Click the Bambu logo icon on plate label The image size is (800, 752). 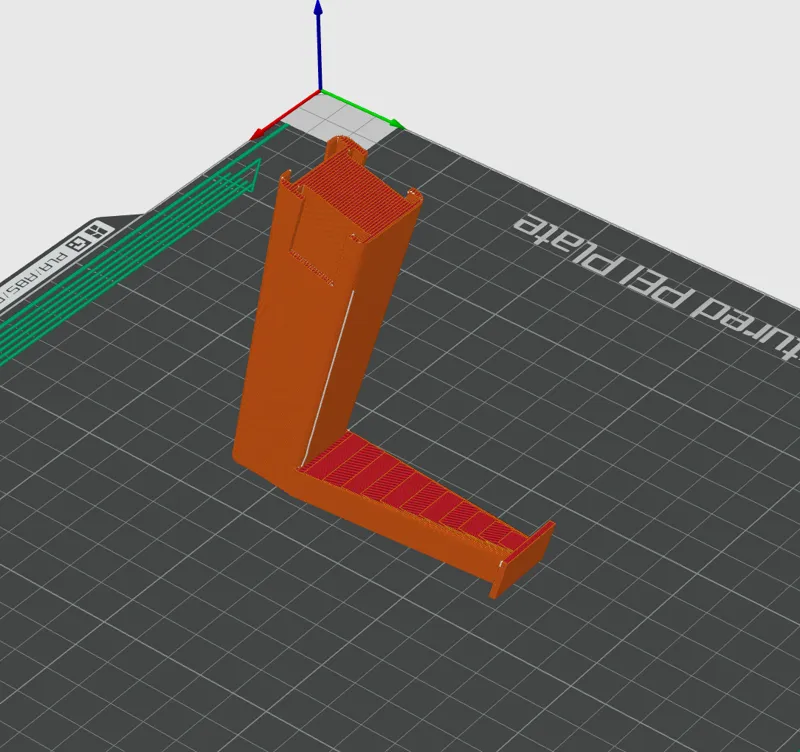98,232
